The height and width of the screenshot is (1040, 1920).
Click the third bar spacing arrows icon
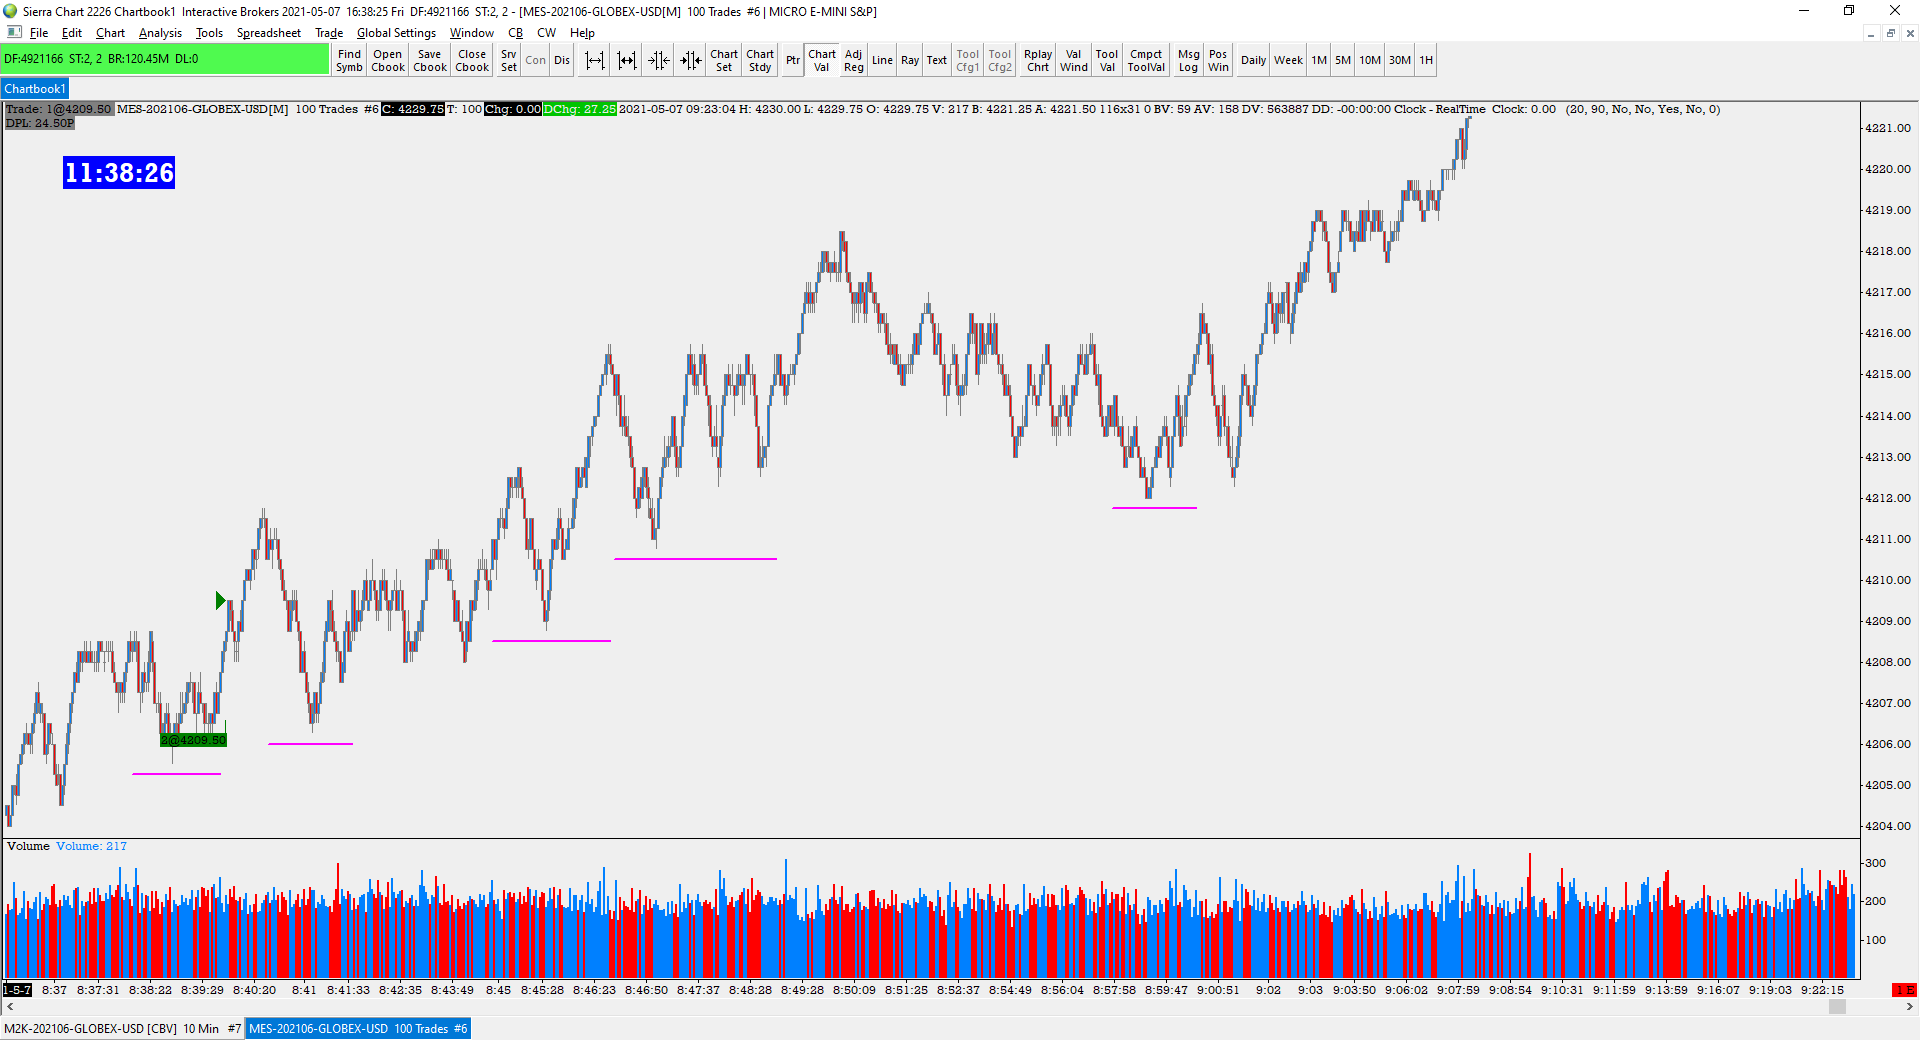[659, 60]
